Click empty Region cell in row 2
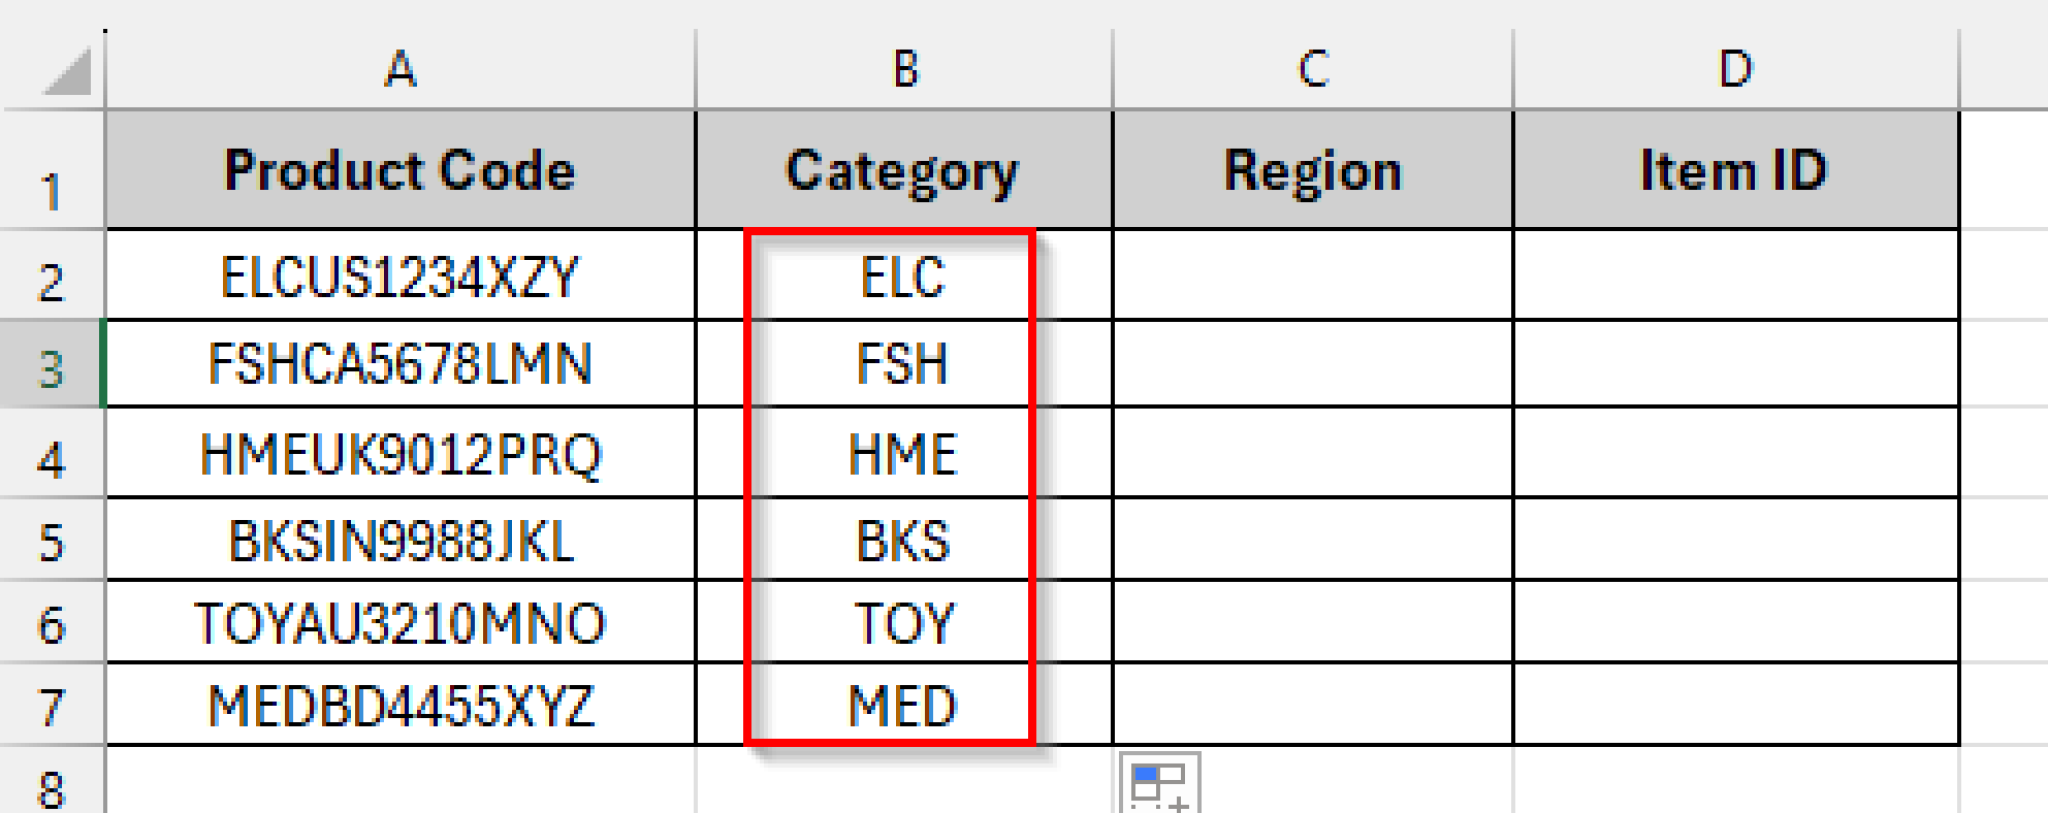Viewport: 2048px width, 813px height. 1313,275
